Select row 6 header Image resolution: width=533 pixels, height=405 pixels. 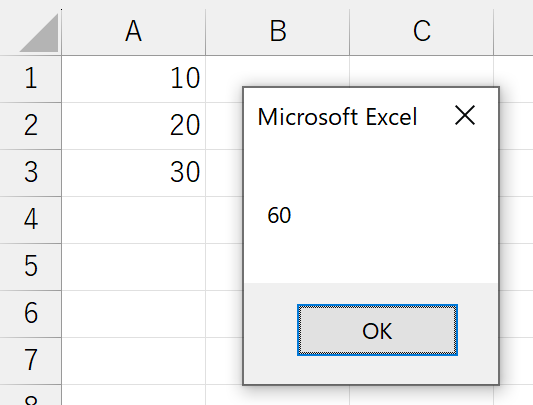coord(31,314)
